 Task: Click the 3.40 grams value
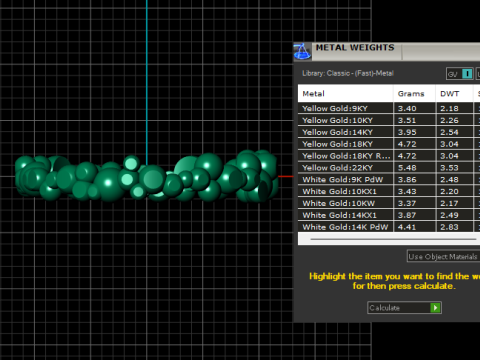(407, 108)
